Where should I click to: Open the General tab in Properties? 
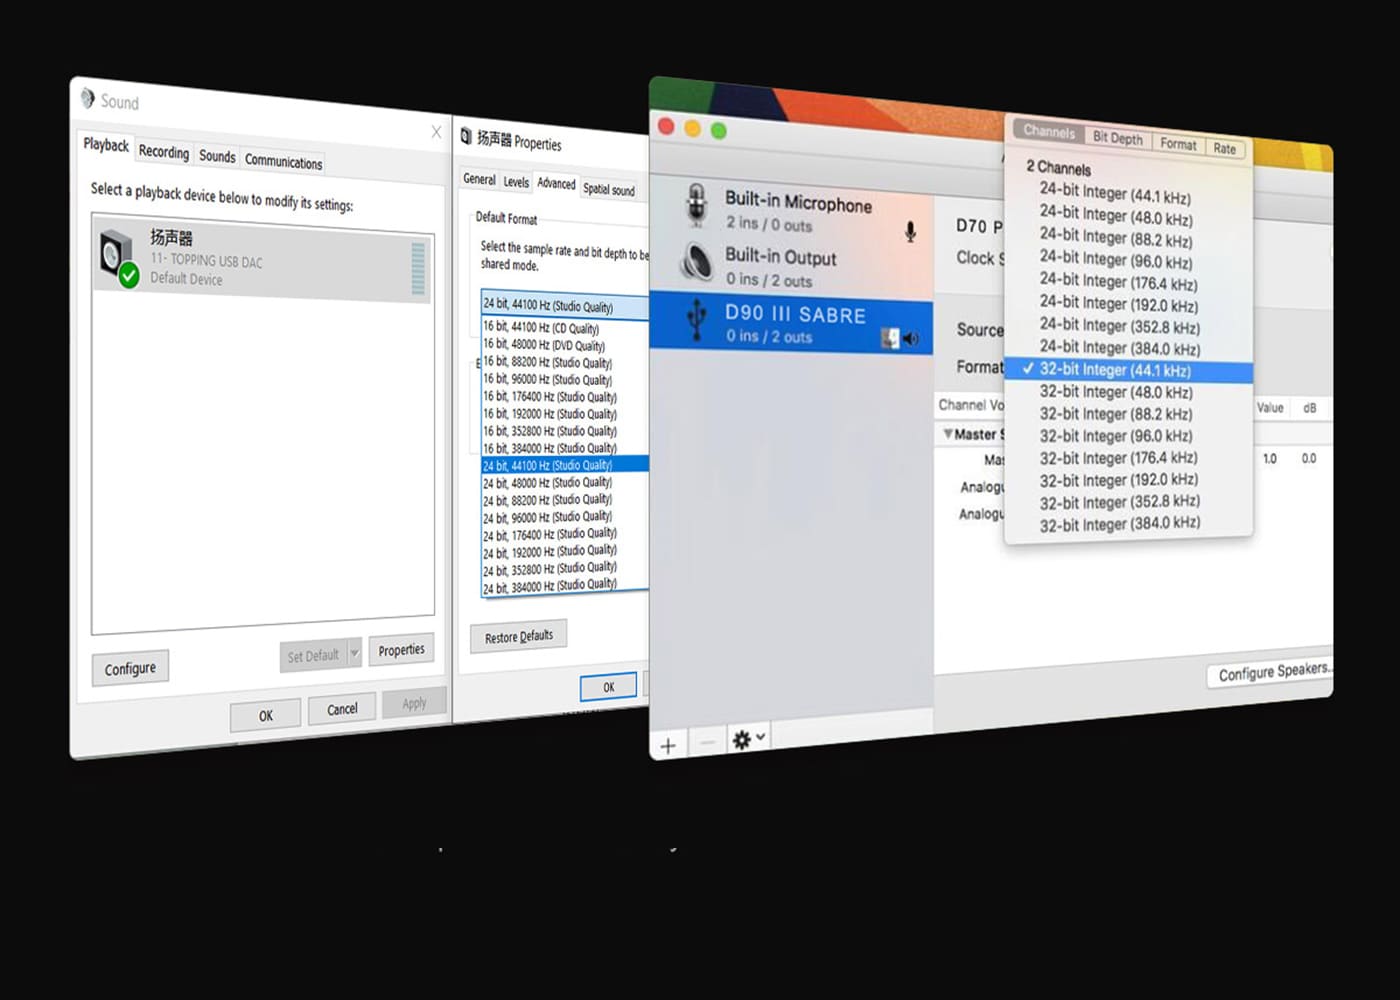click(x=479, y=179)
